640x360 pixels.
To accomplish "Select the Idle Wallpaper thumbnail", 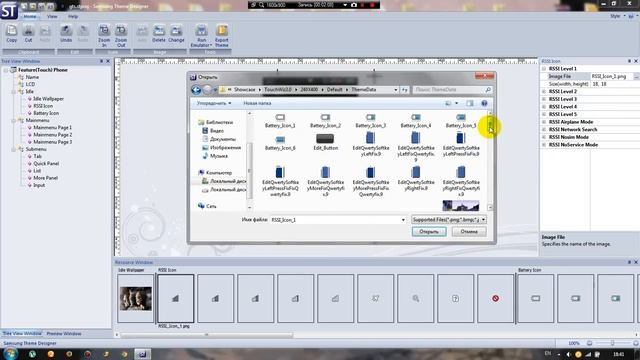I will (x=136, y=298).
